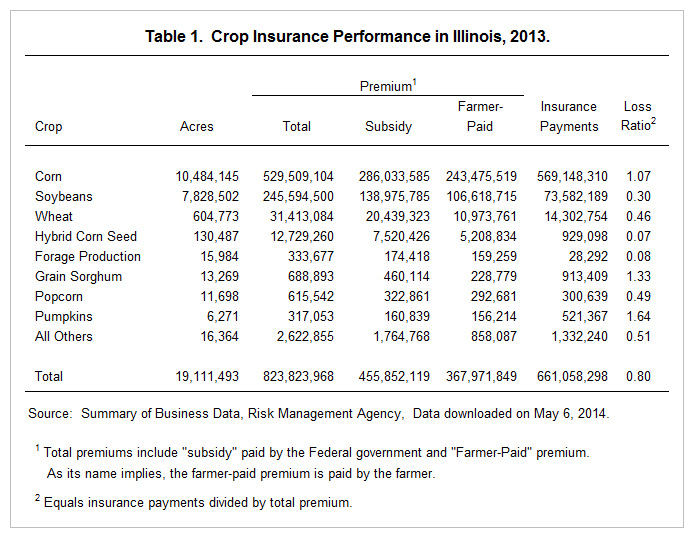
Task: Select total insurance payments 661,058,298
Action: 572,377
